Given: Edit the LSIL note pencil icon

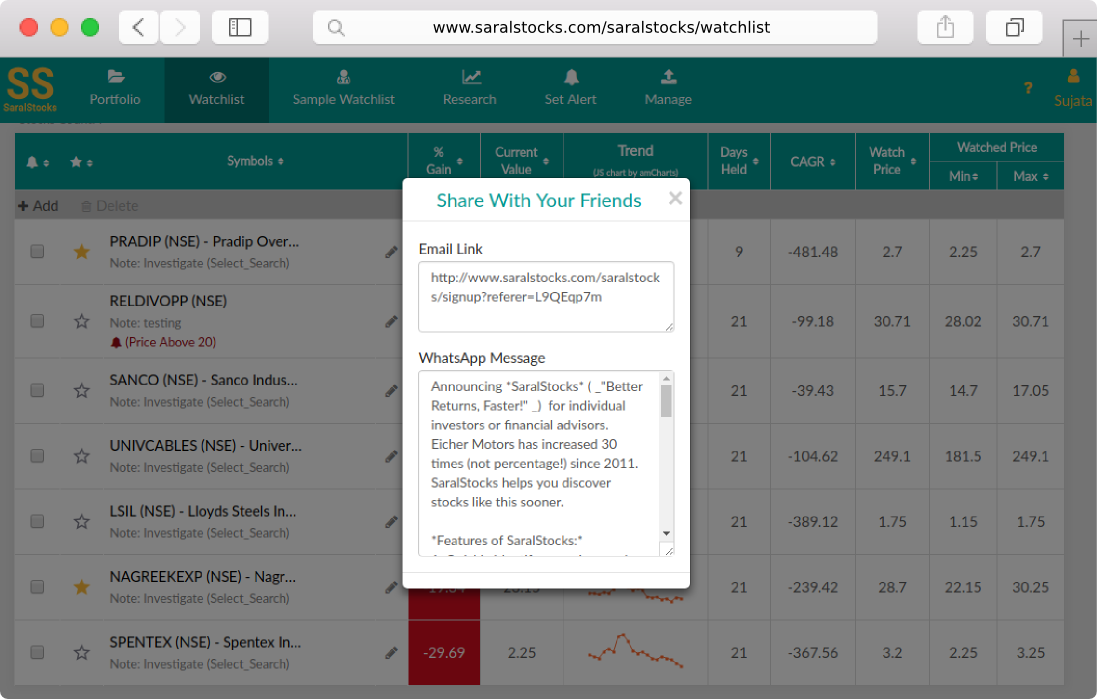Looking at the screenshot, I should (391, 522).
